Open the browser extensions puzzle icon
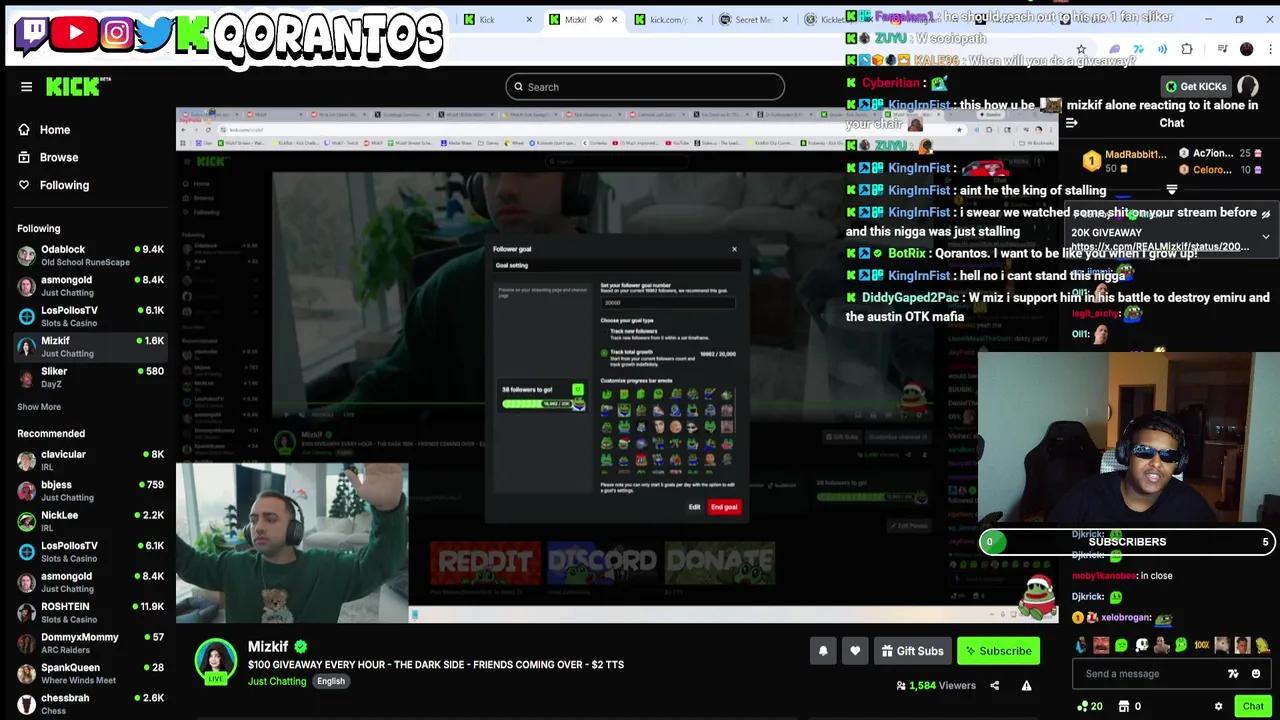The height and width of the screenshot is (720, 1280). click(1187, 49)
